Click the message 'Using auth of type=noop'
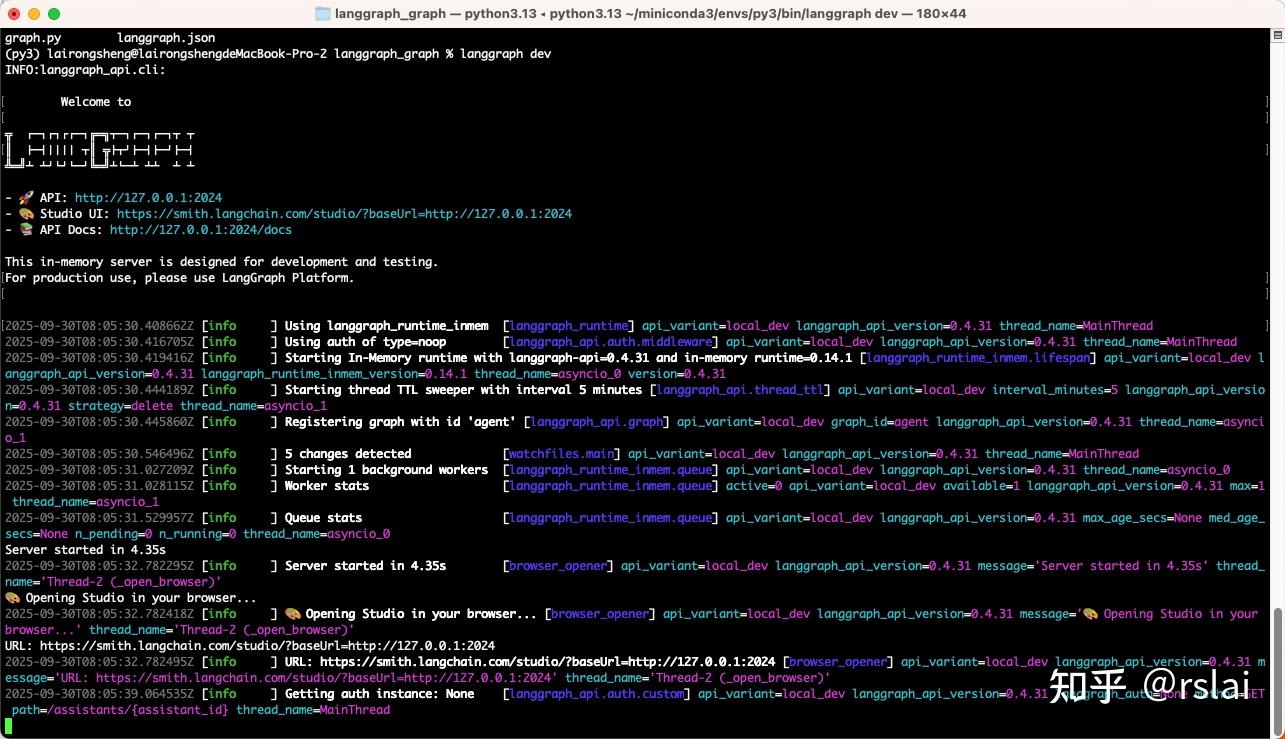This screenshot has height=739, width=1285. (366, 342)
